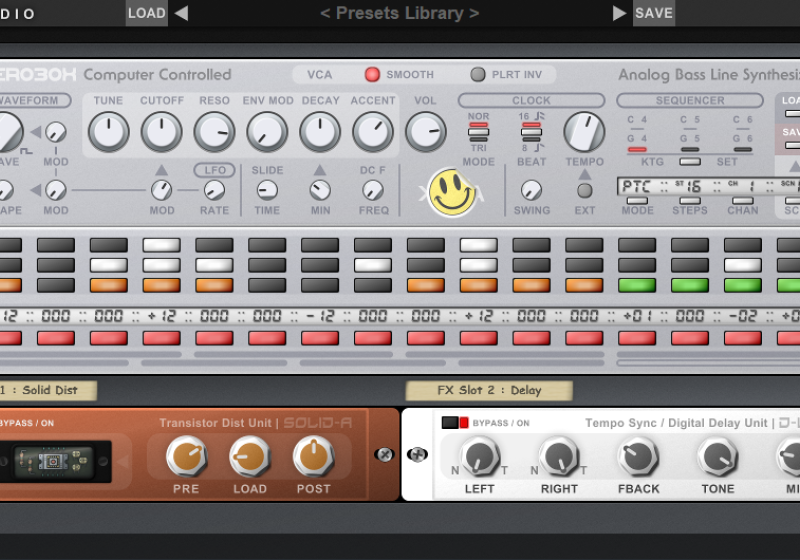Click the VOL knob
Image resolution: width=800 pixels, height=560 pixels.
click(x=426, y=132)
